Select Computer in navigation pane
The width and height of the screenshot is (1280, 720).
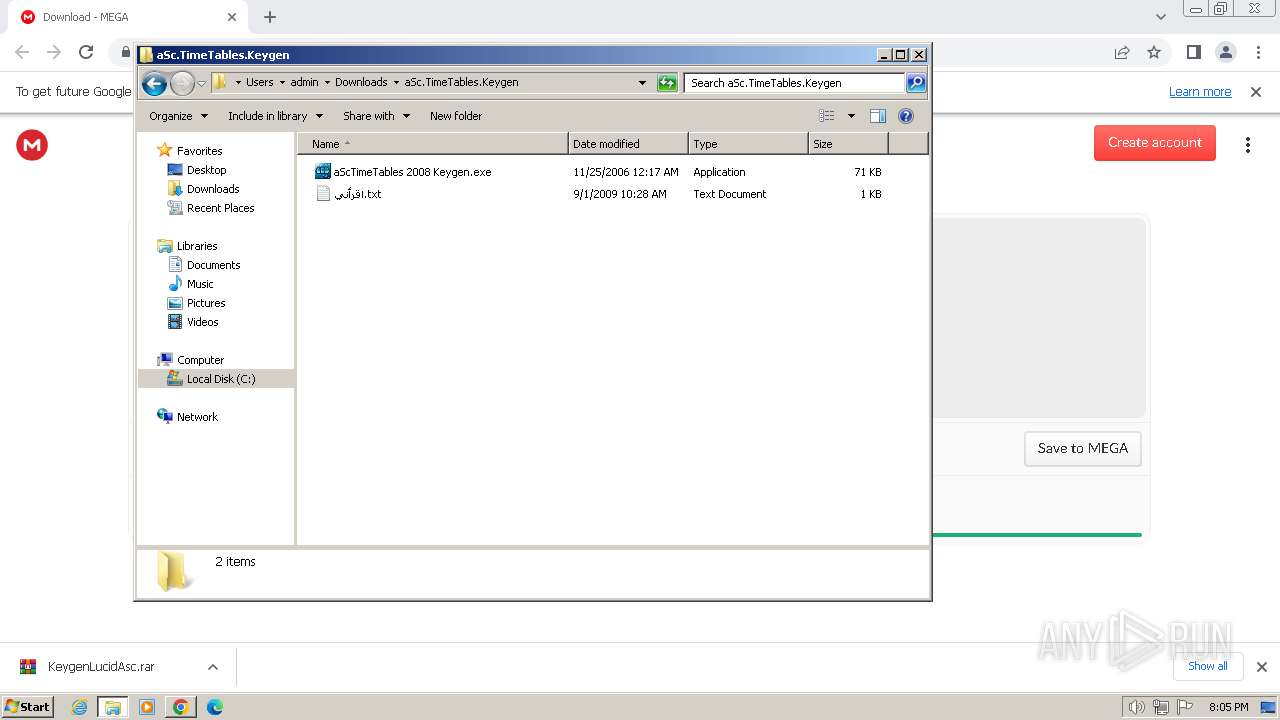200,360
